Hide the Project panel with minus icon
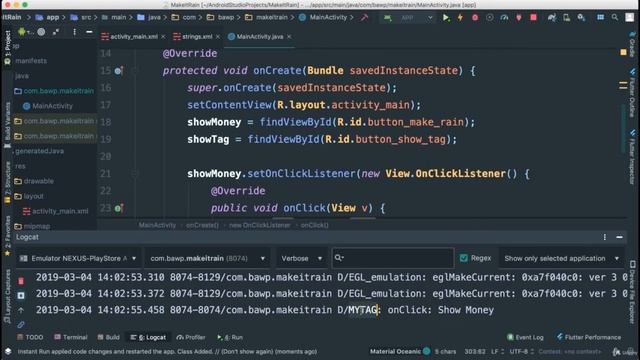This screenshot has width=640, height=360. point(89,32)
